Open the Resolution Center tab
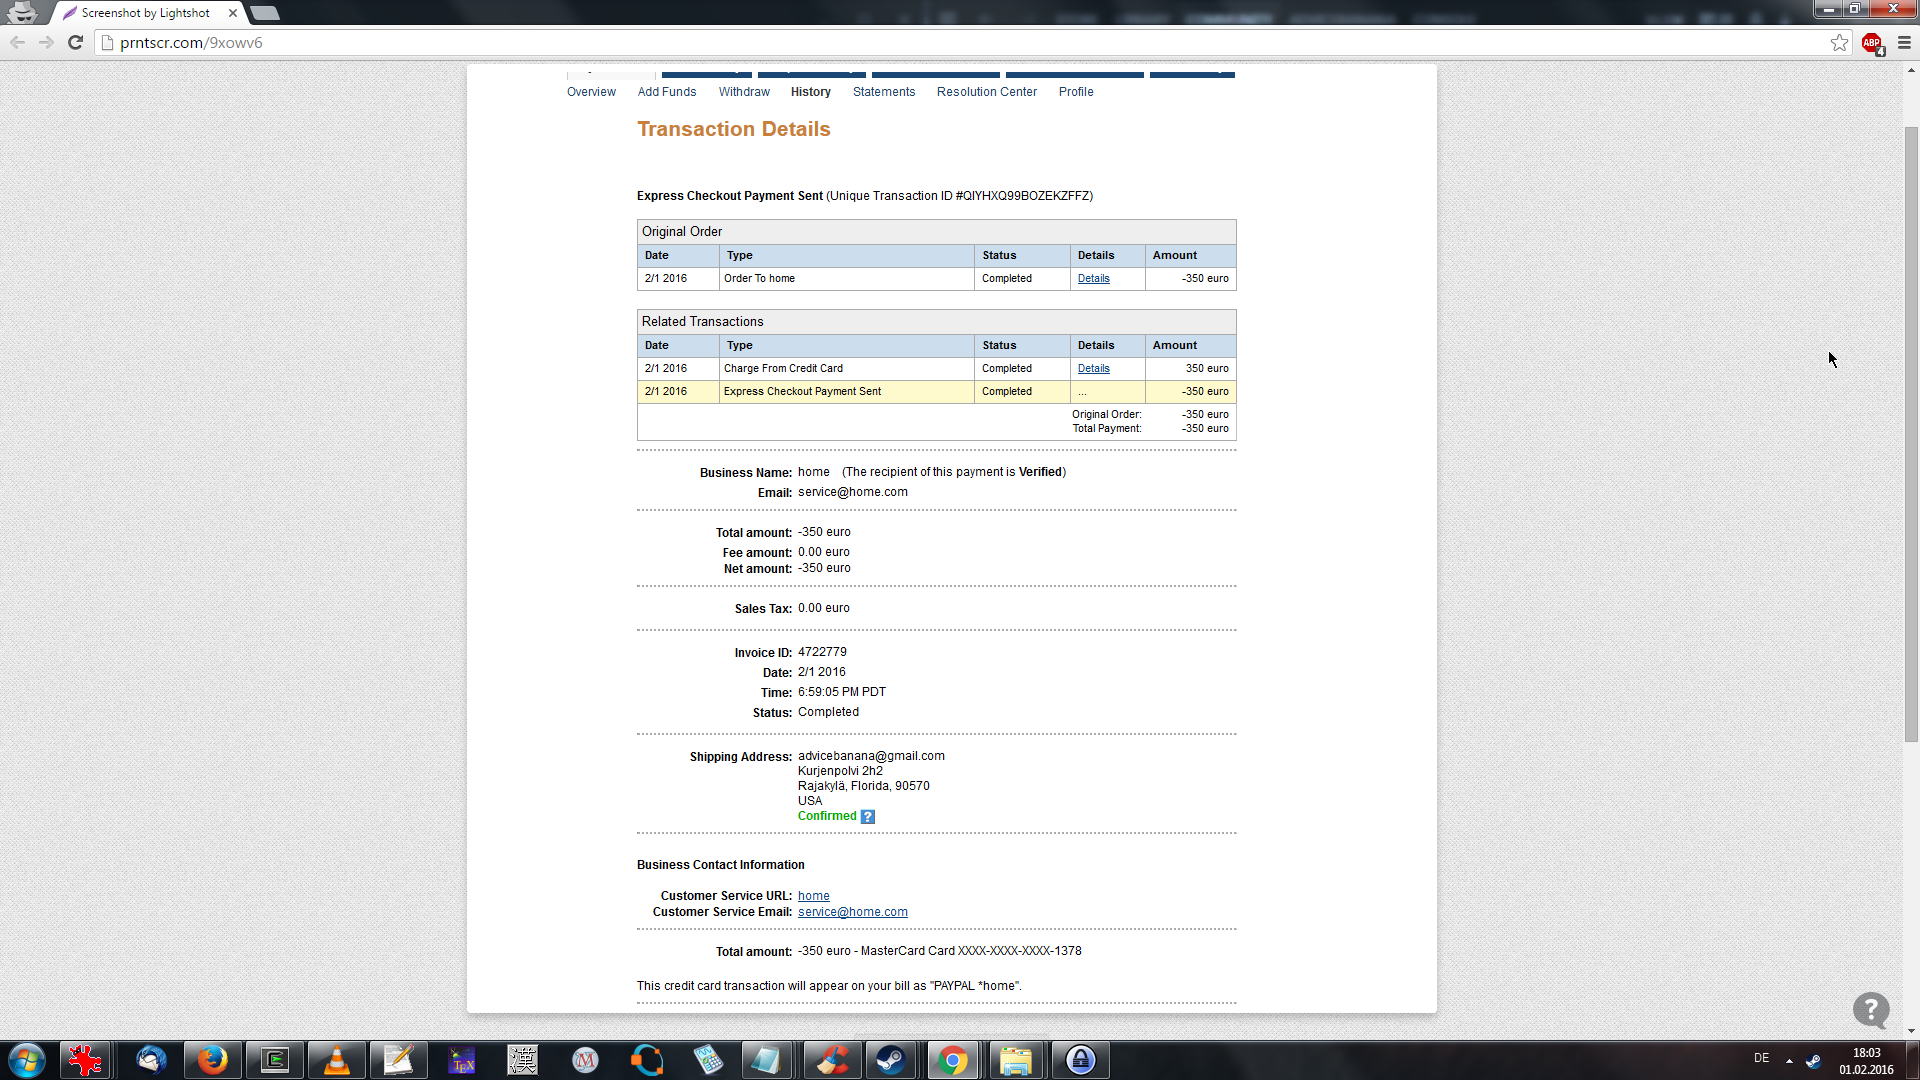The width and height of the screenshot is (1920, 1080). [986, 92]
